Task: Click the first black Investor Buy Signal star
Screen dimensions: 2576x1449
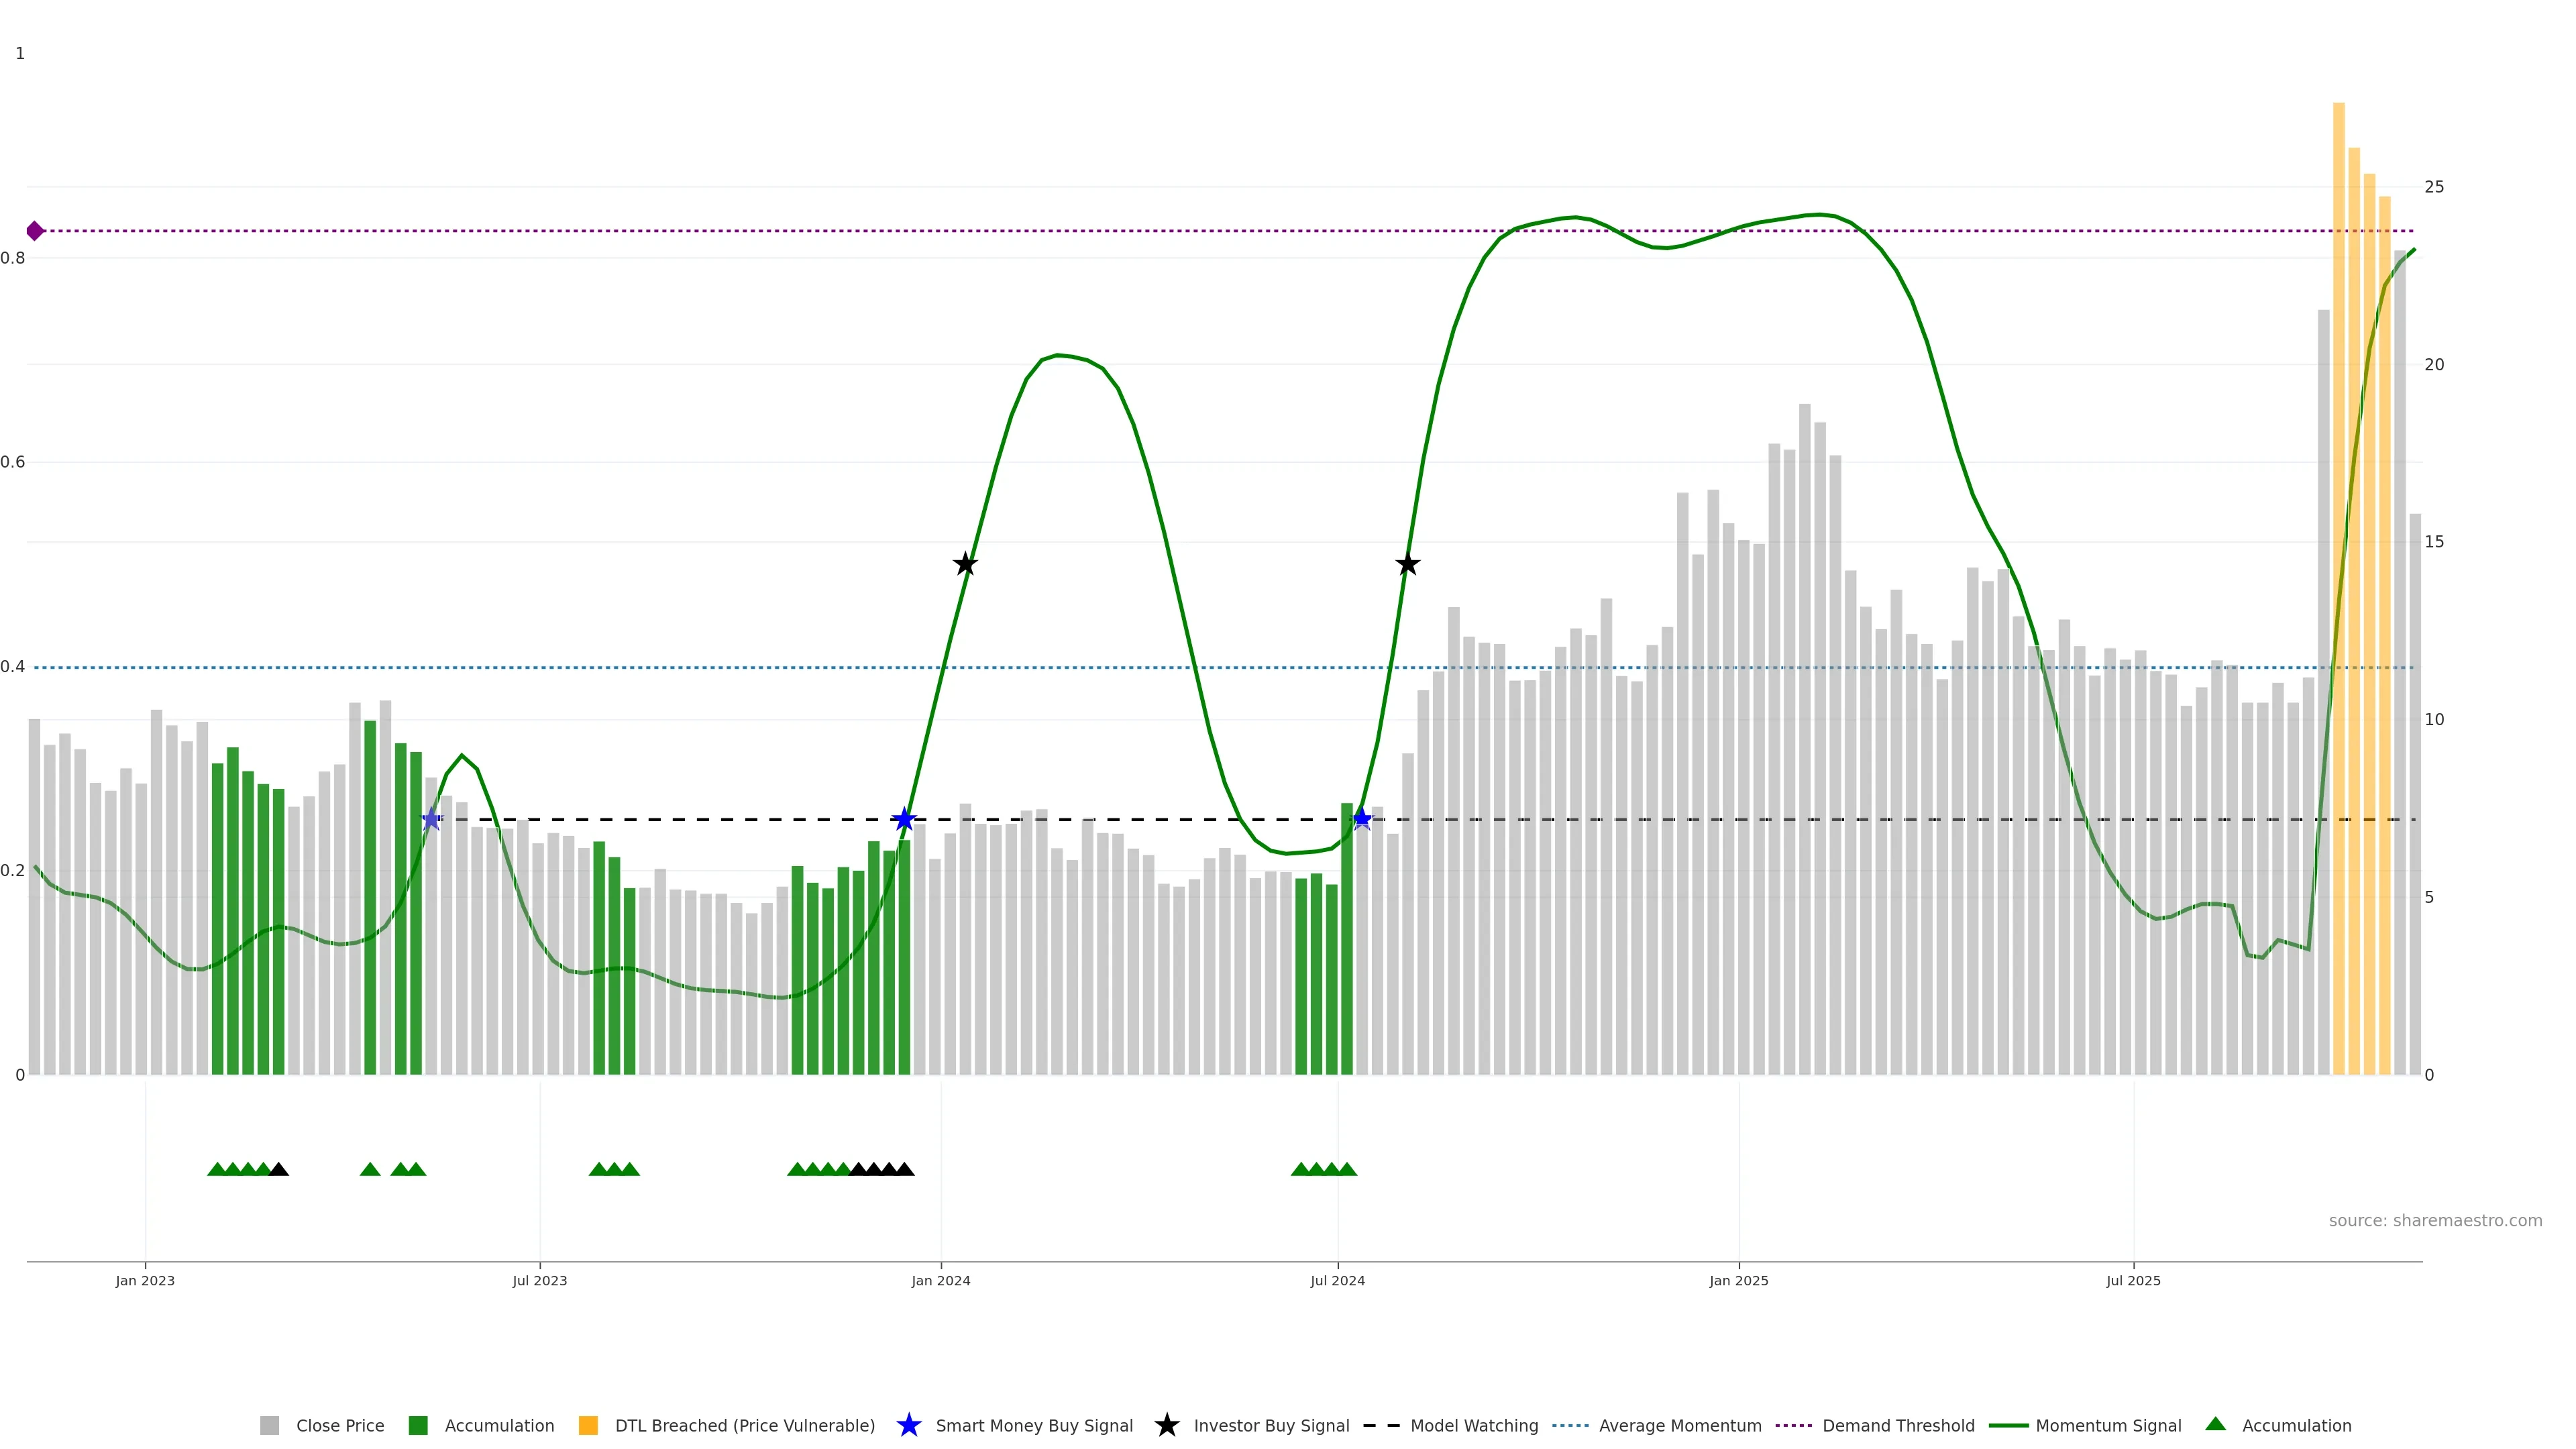Action: tap(965, 565)
